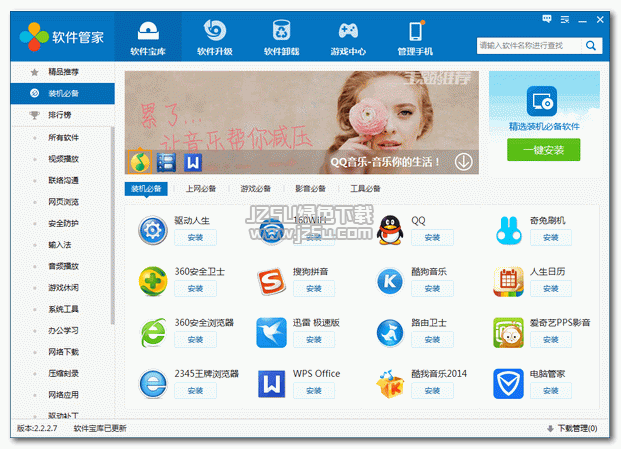The image size is (621, 449).
Task: Click the 奇兔刷机 rabbit icon
Action: coord(509,230)
